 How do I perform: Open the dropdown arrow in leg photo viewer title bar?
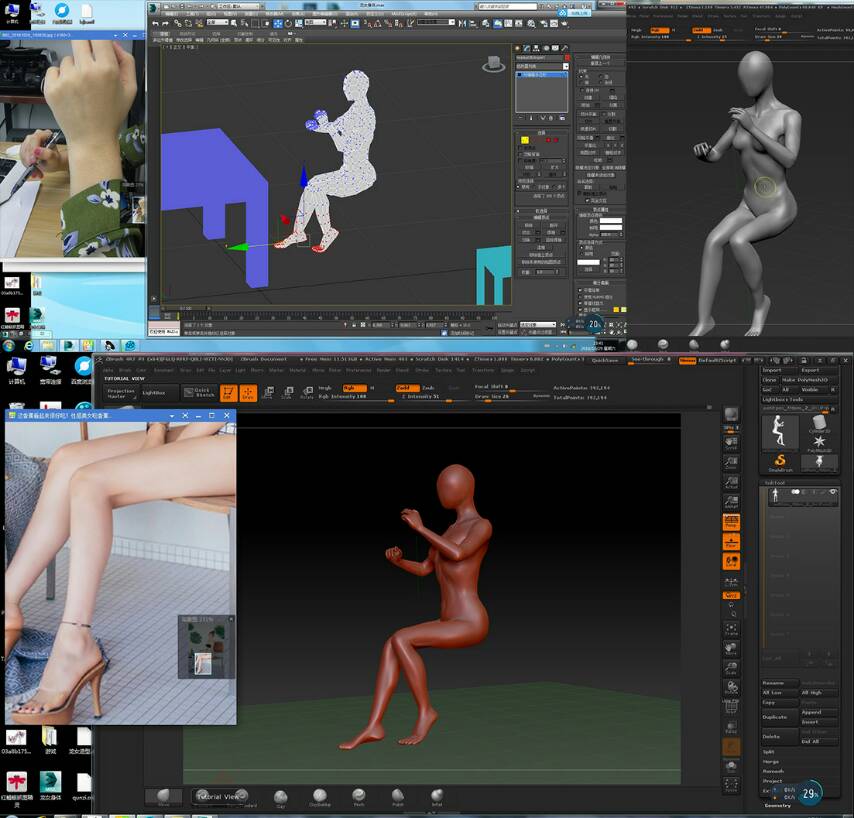172,416
